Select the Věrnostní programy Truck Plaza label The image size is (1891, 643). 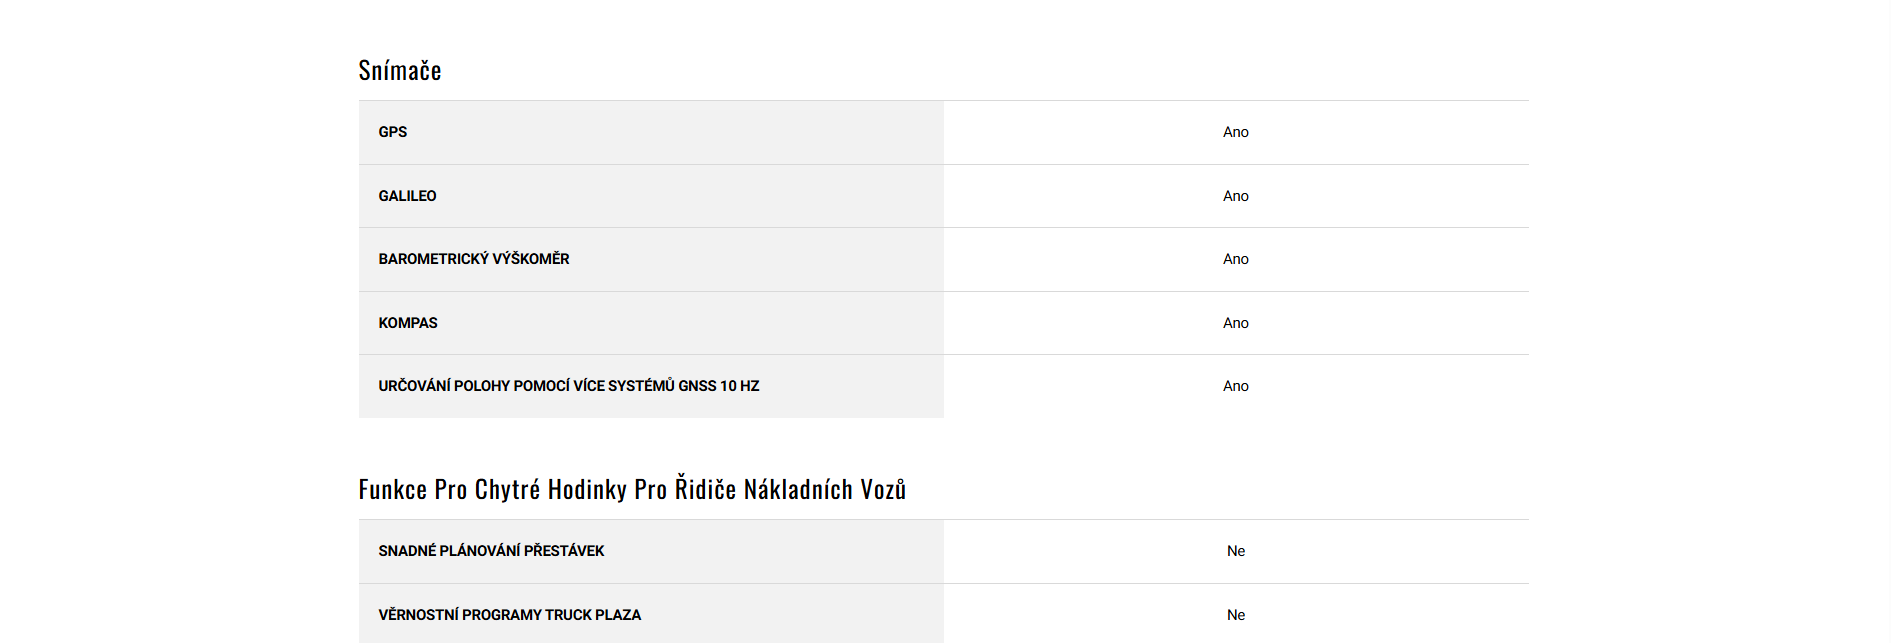(509, 615)
